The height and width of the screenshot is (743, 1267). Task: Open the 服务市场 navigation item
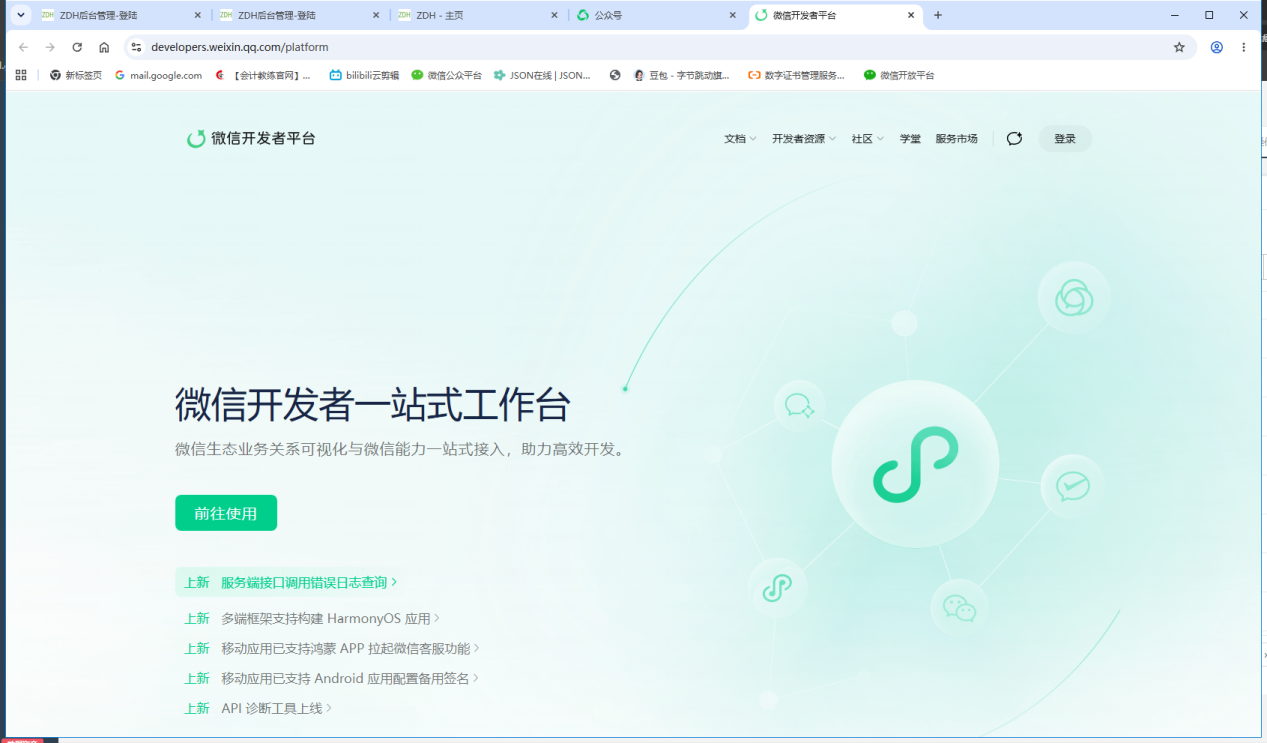[956, 139]
